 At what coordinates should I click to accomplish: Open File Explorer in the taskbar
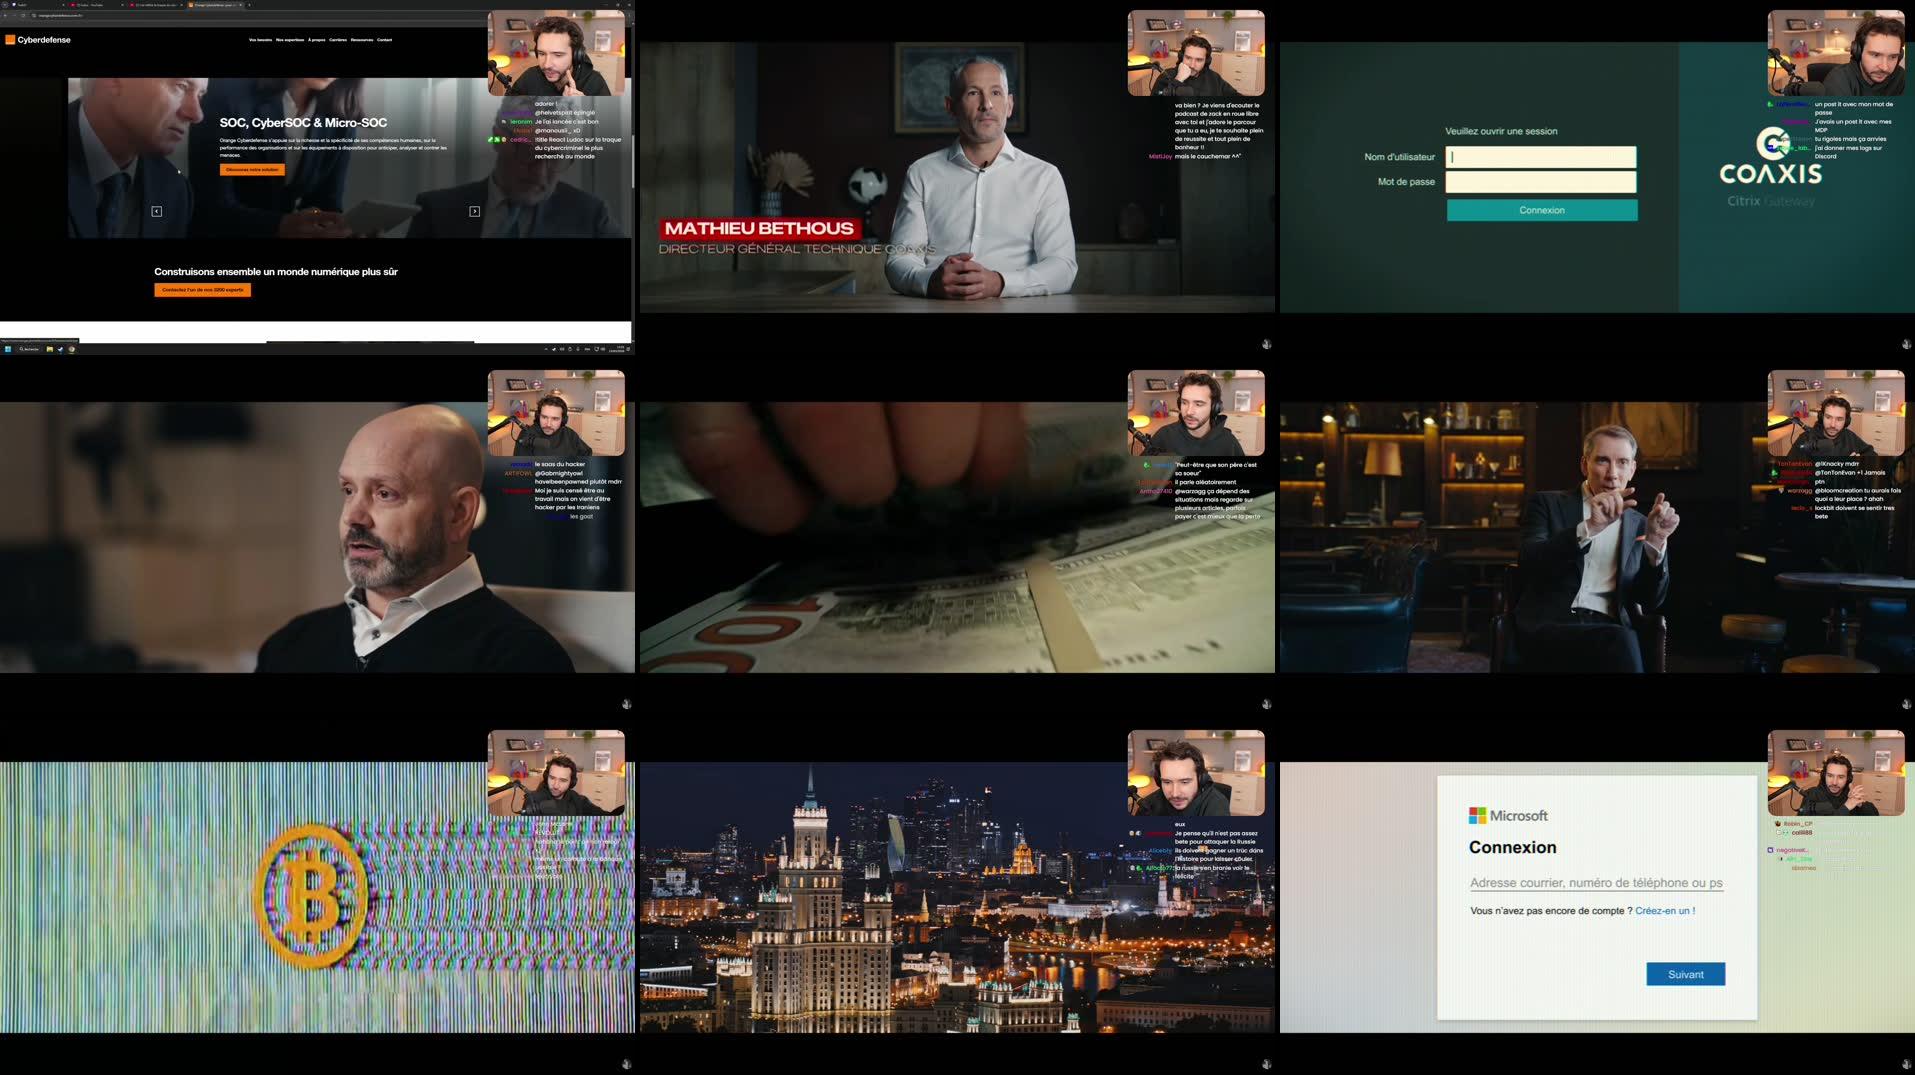(x=49, y=349)
